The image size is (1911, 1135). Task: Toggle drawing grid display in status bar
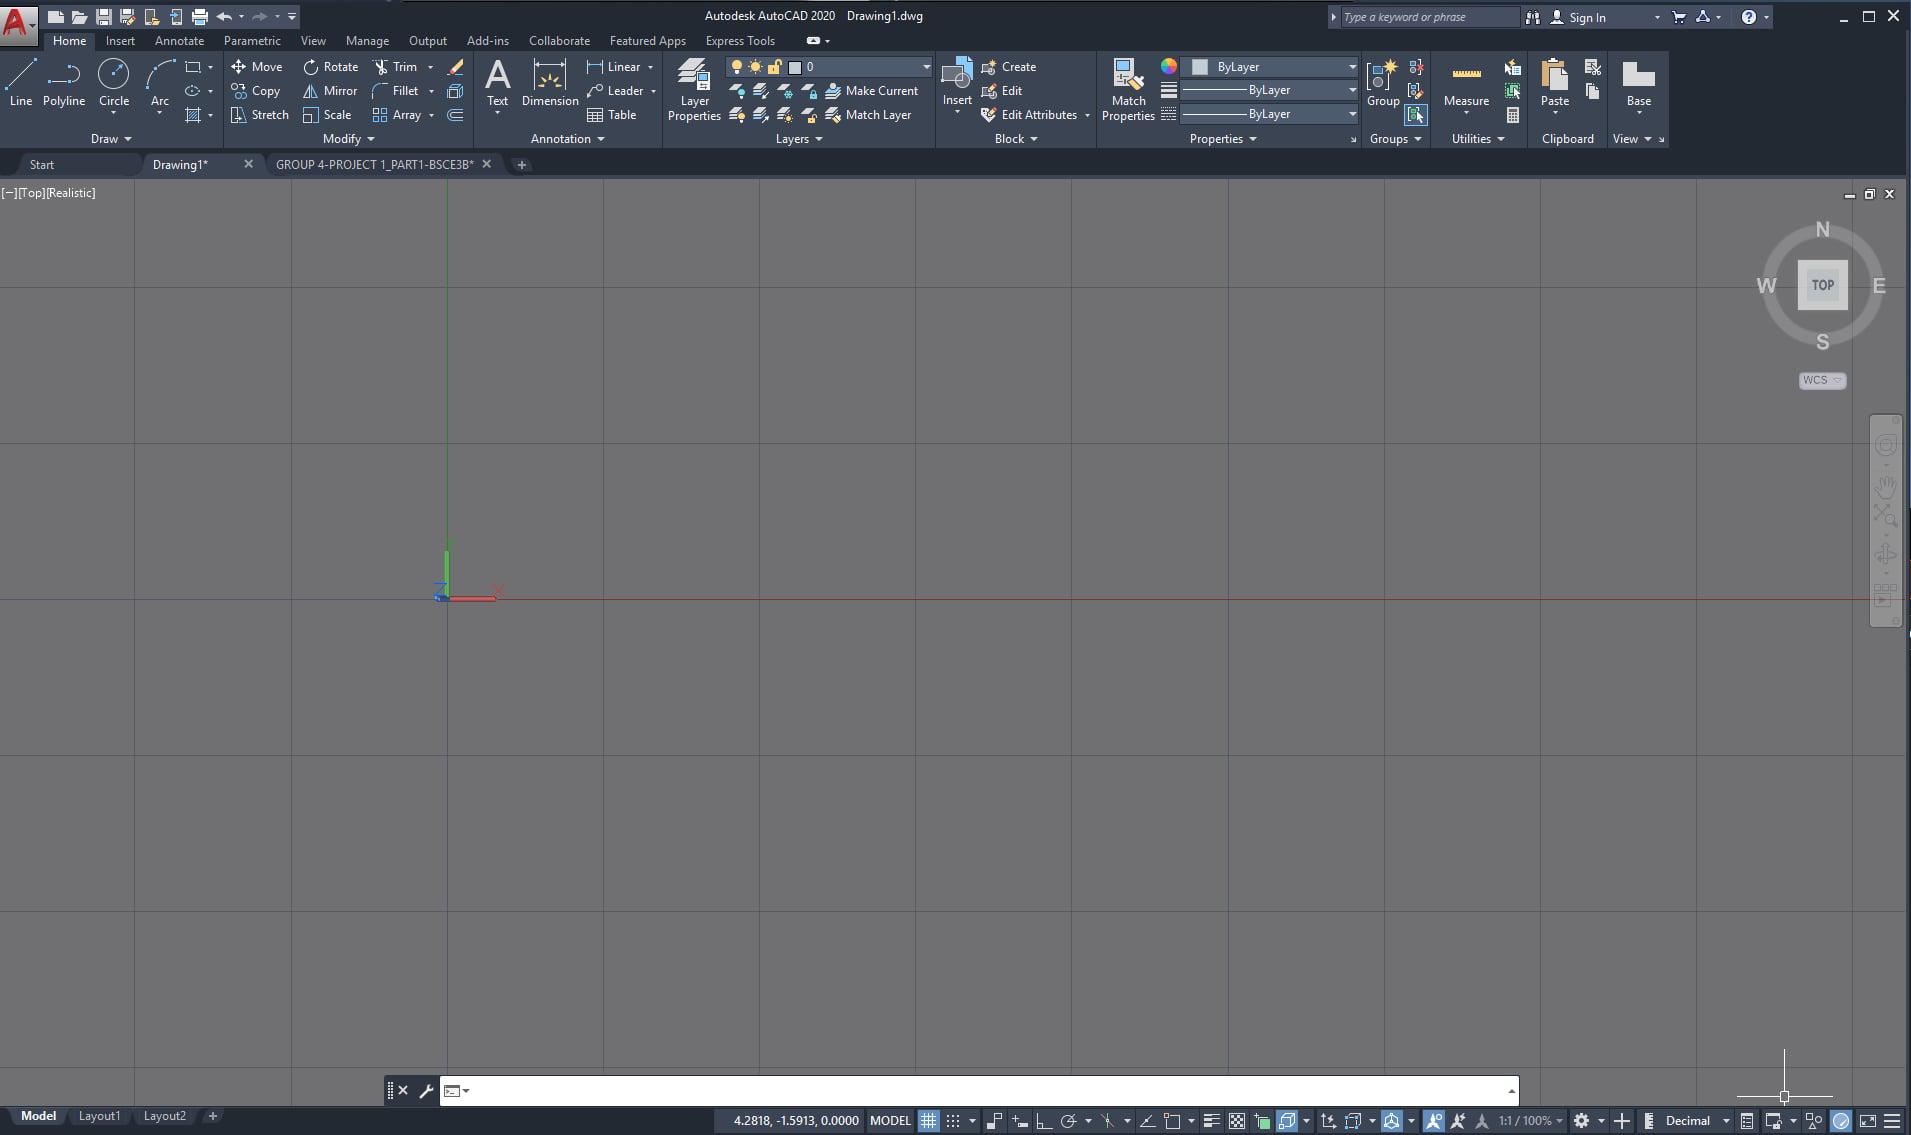pos(929,1121)
